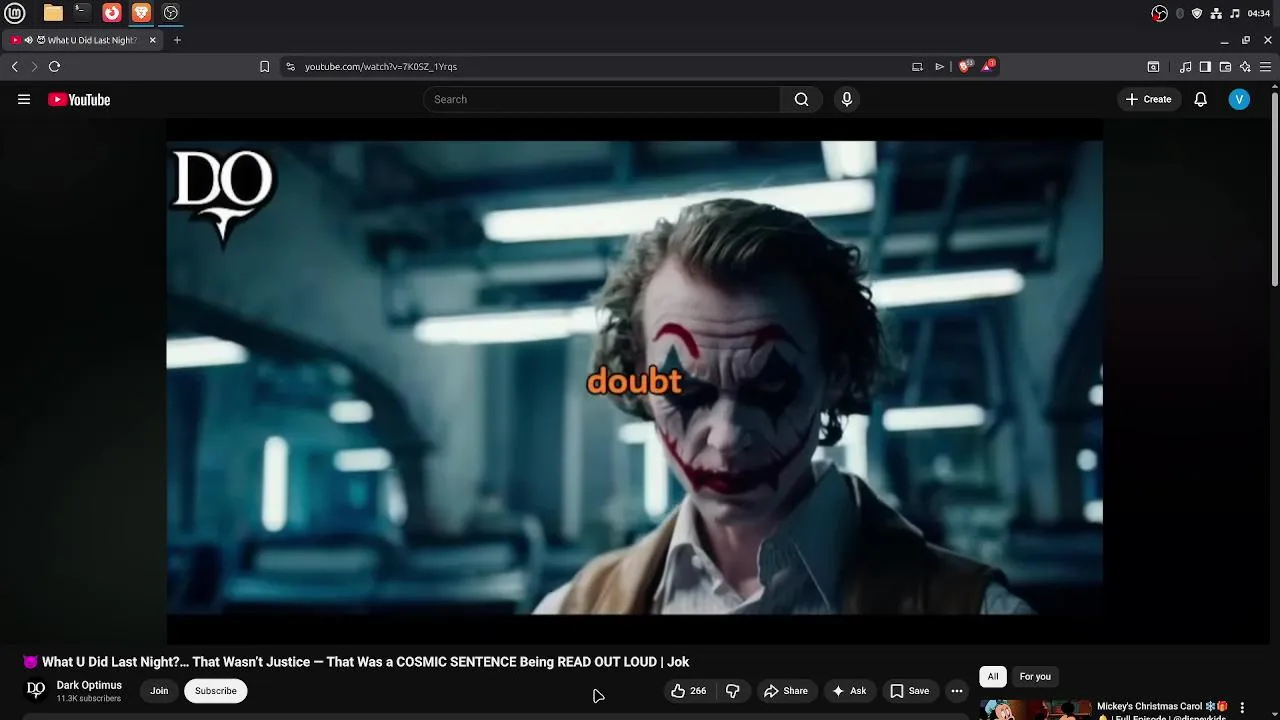Open the sound applet music note in the tray
The image size is (1280, 720).
pos(1235,13)
